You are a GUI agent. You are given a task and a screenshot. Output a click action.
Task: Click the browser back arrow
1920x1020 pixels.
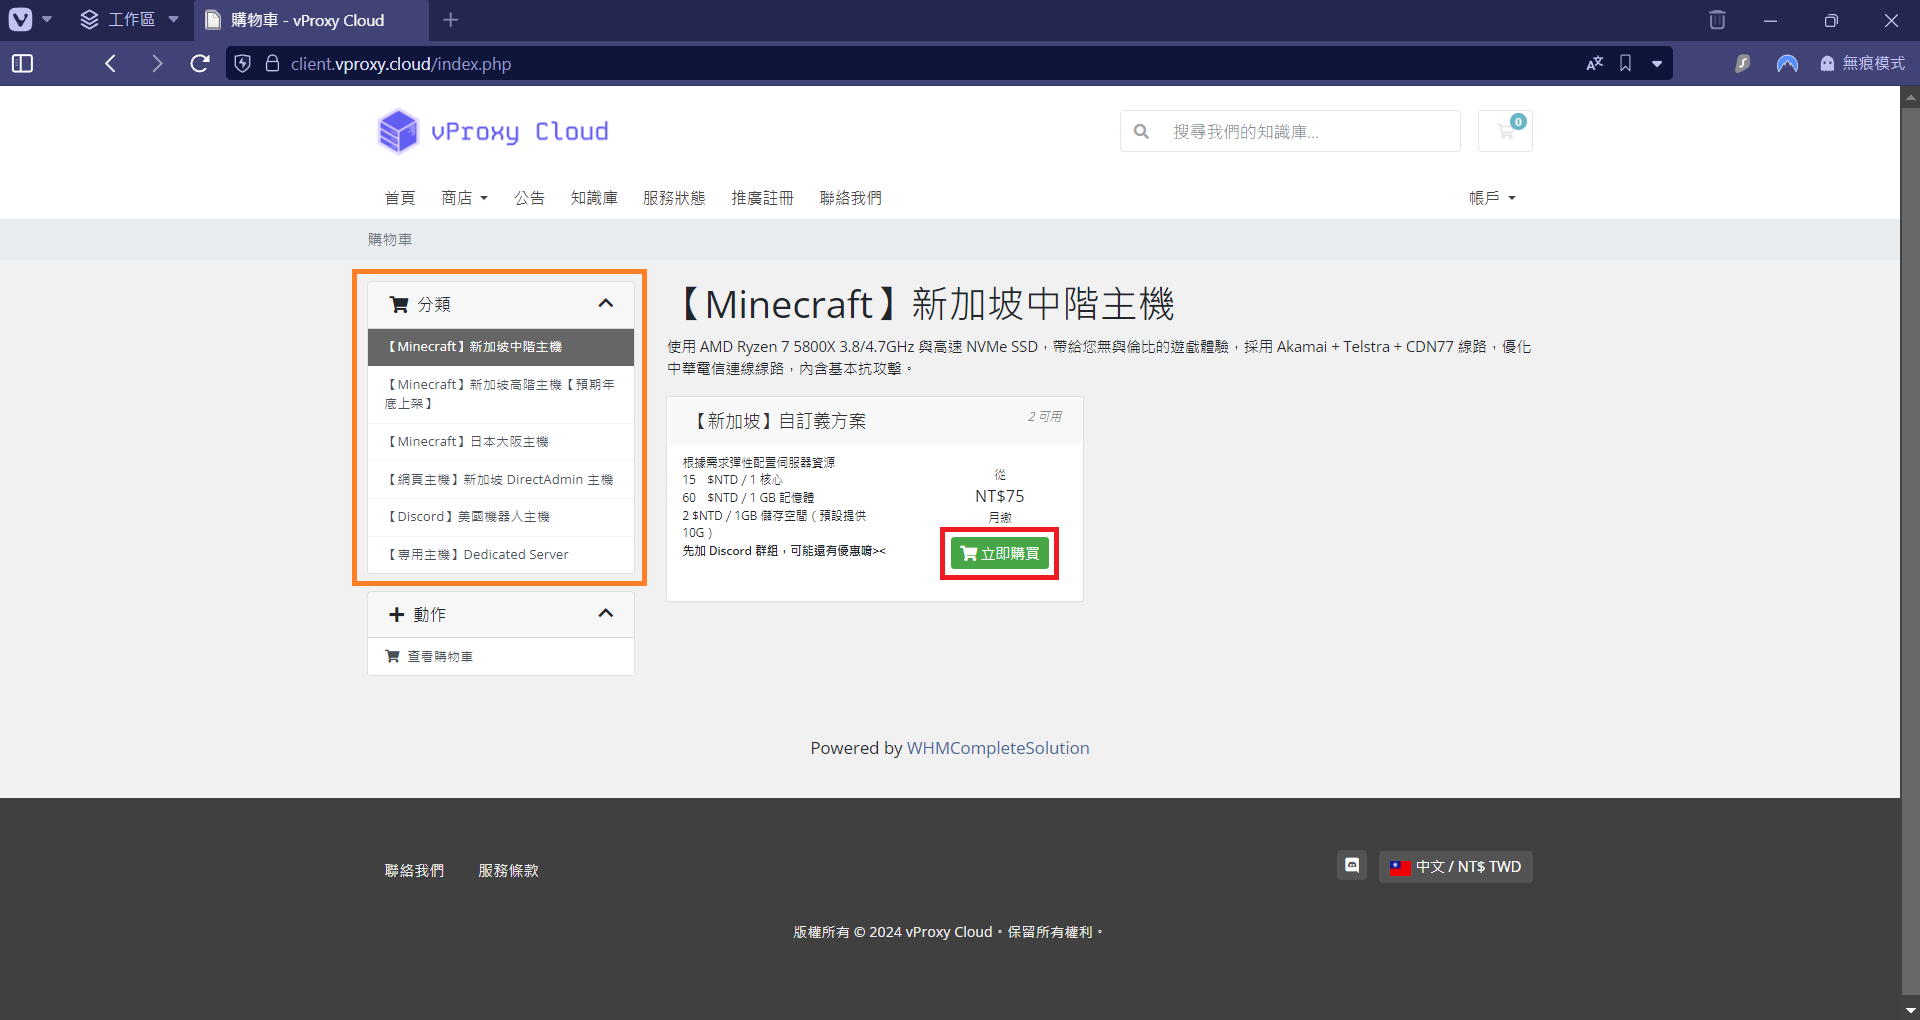111,64
